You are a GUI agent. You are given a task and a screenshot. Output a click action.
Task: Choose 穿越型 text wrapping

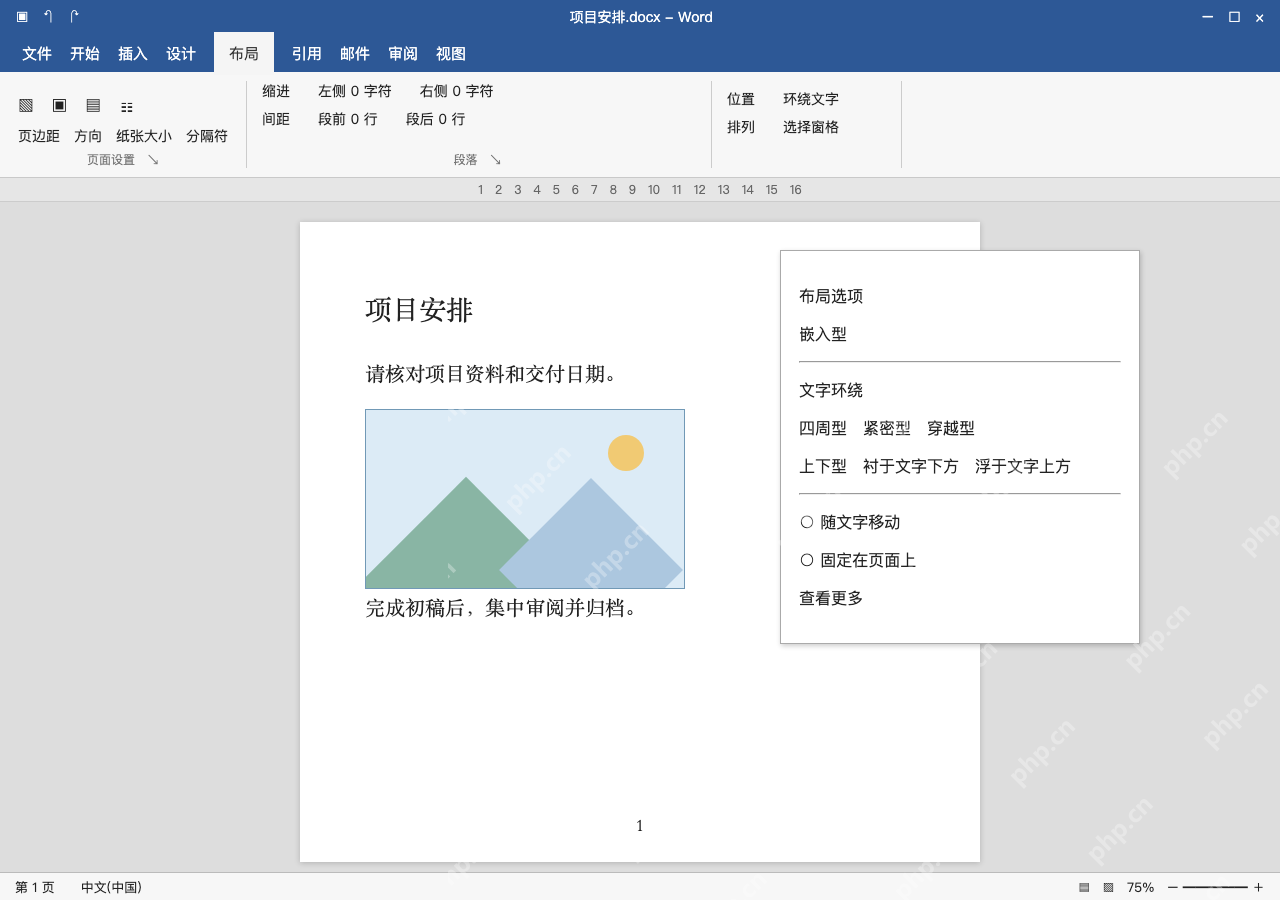point(951,428)
